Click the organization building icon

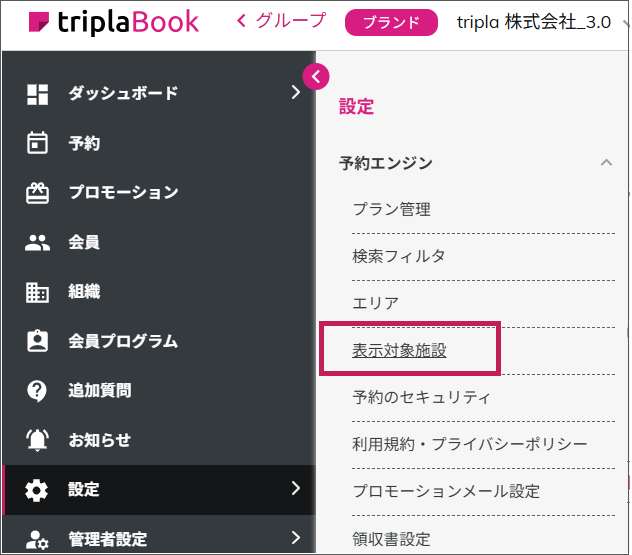pyautogui.click(x=37, y=292)
